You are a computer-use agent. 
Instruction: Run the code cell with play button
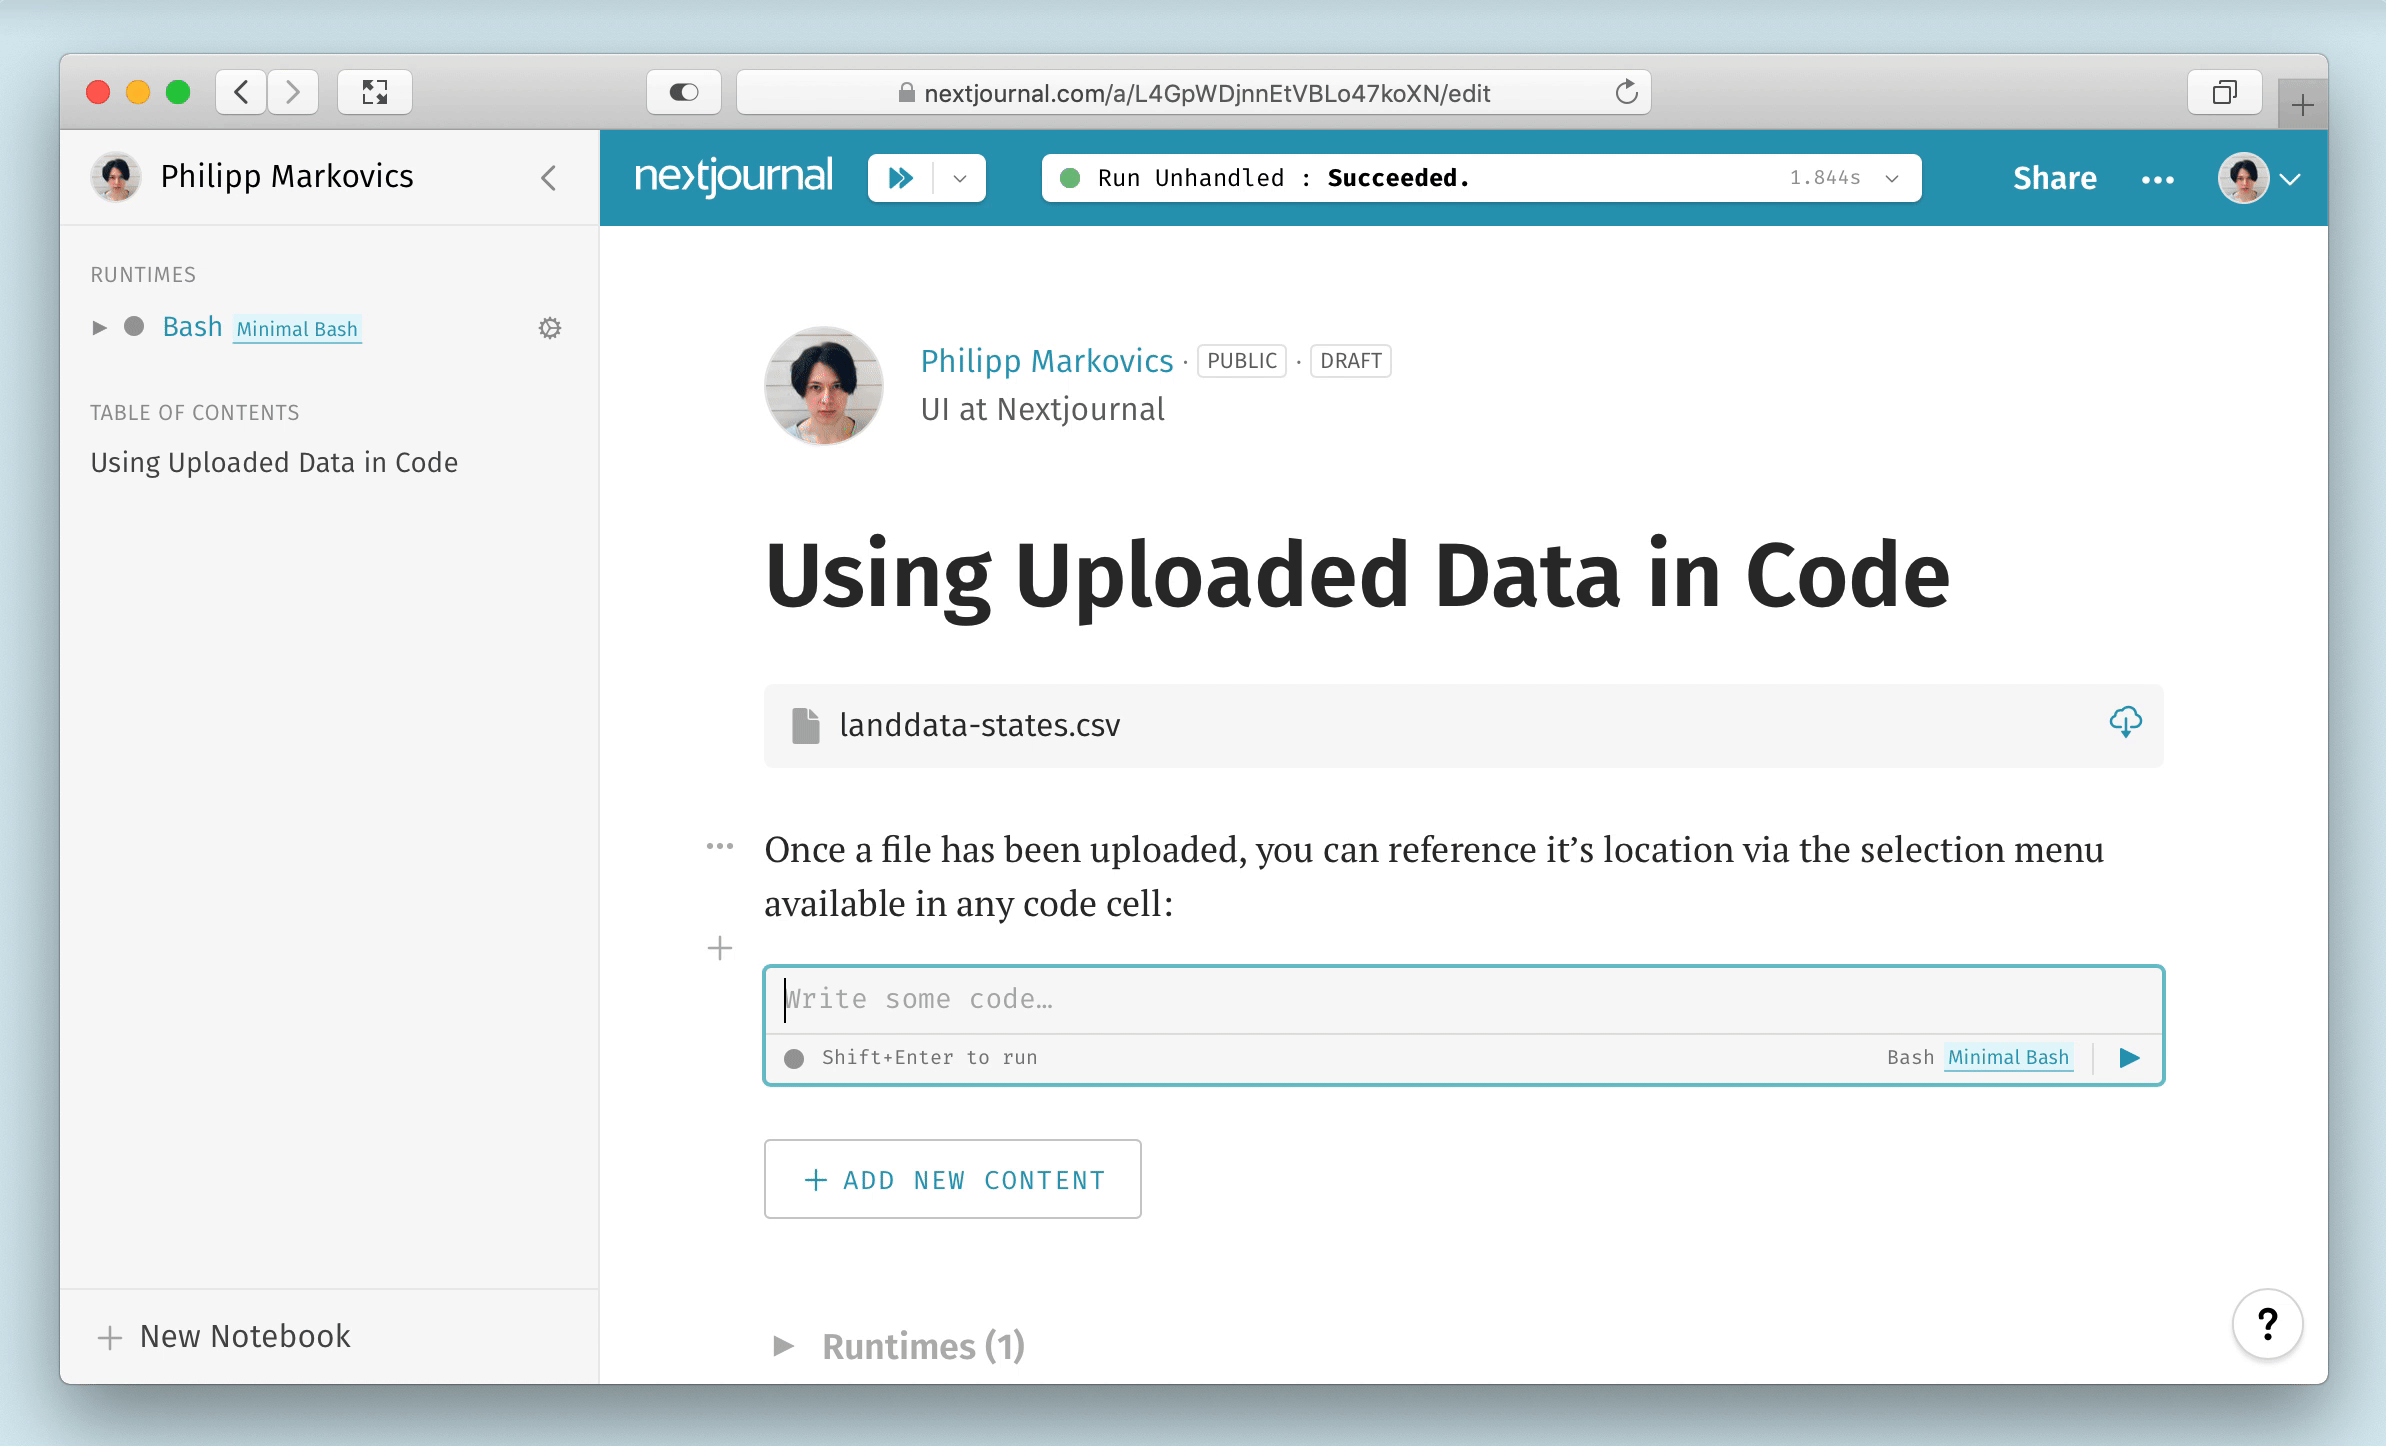2130,1057
